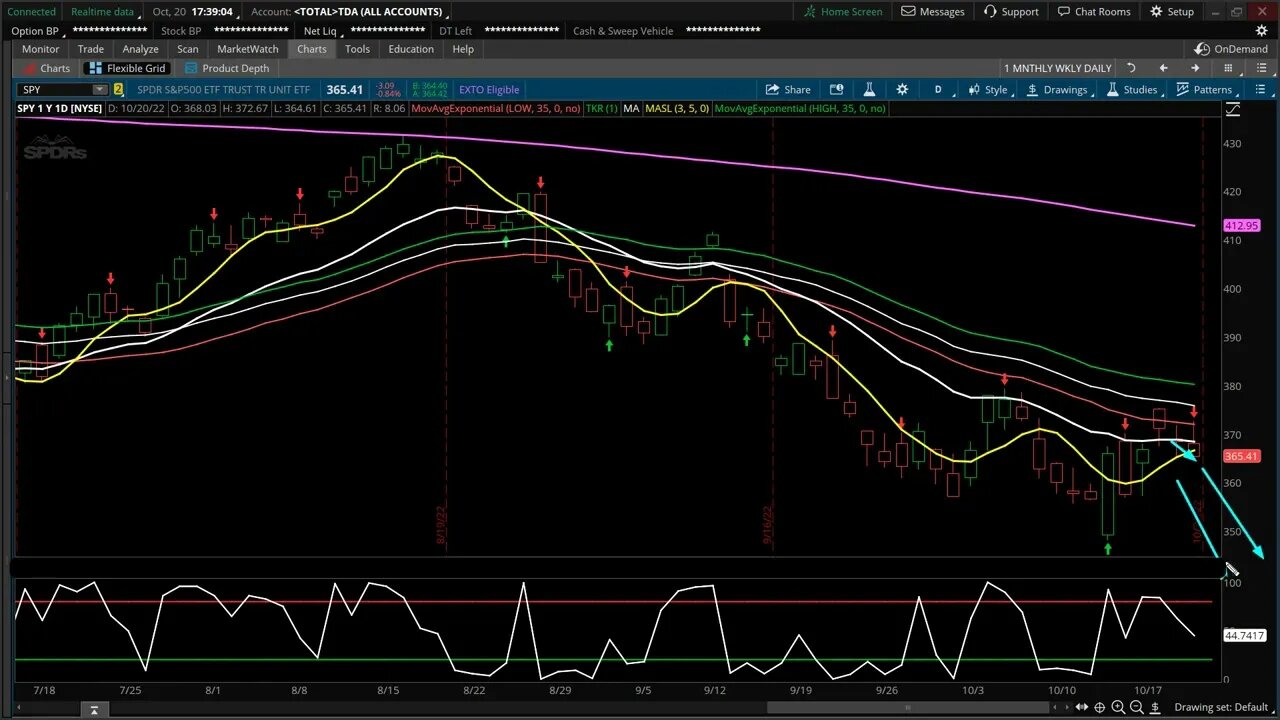Click the 412.95 magenta price bubble
Screen dimensions: 1280x720
click(x=1240, y=226)
